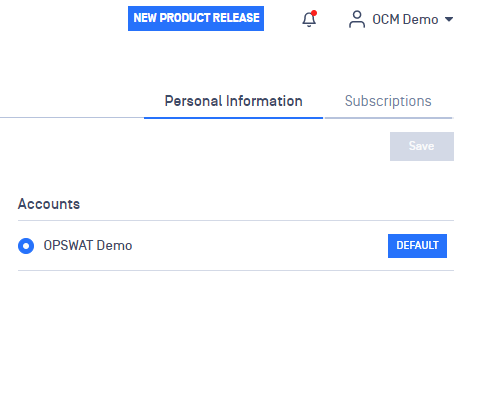483x420 pixels.
Task: Click the user profile silhouette icon
Action: click(x=357, y=19)
